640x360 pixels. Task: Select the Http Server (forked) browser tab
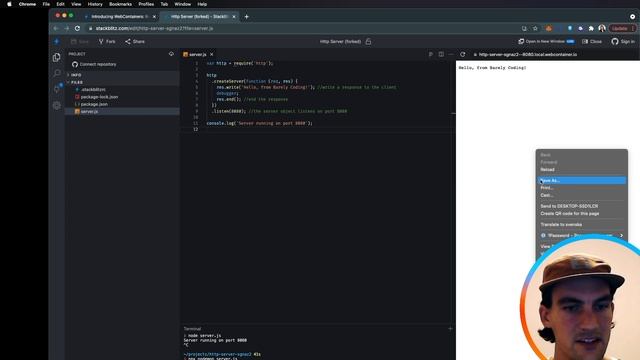click(199, 17)
